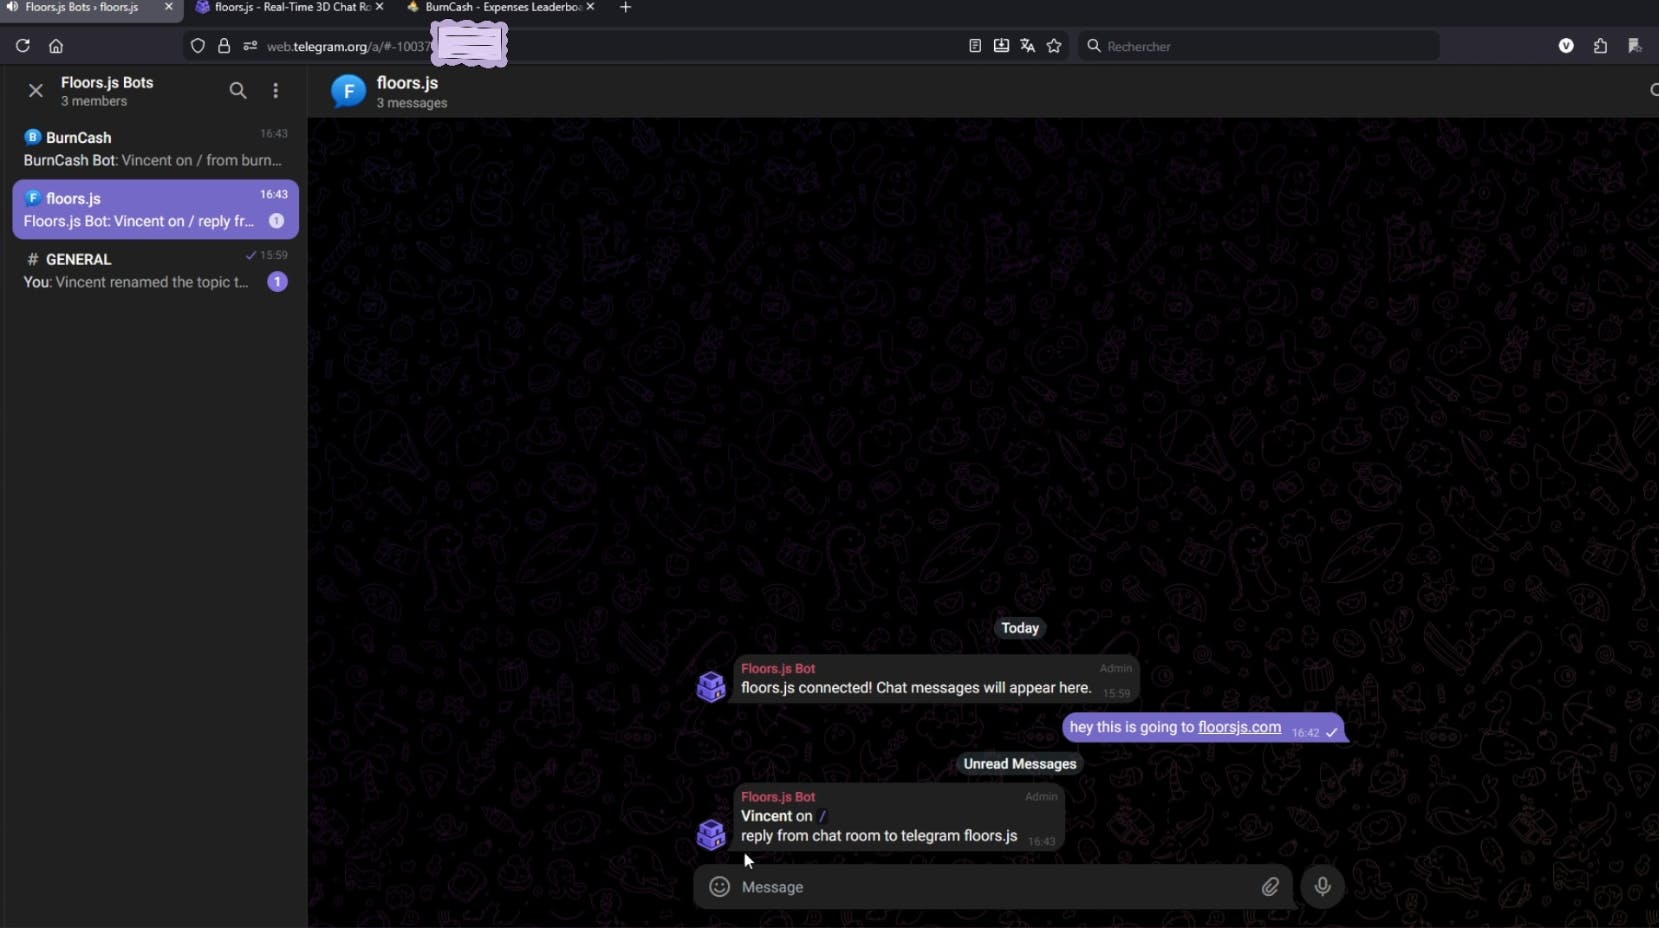
Task: Record voice message with microphone button
Action: coord(1322,887)
